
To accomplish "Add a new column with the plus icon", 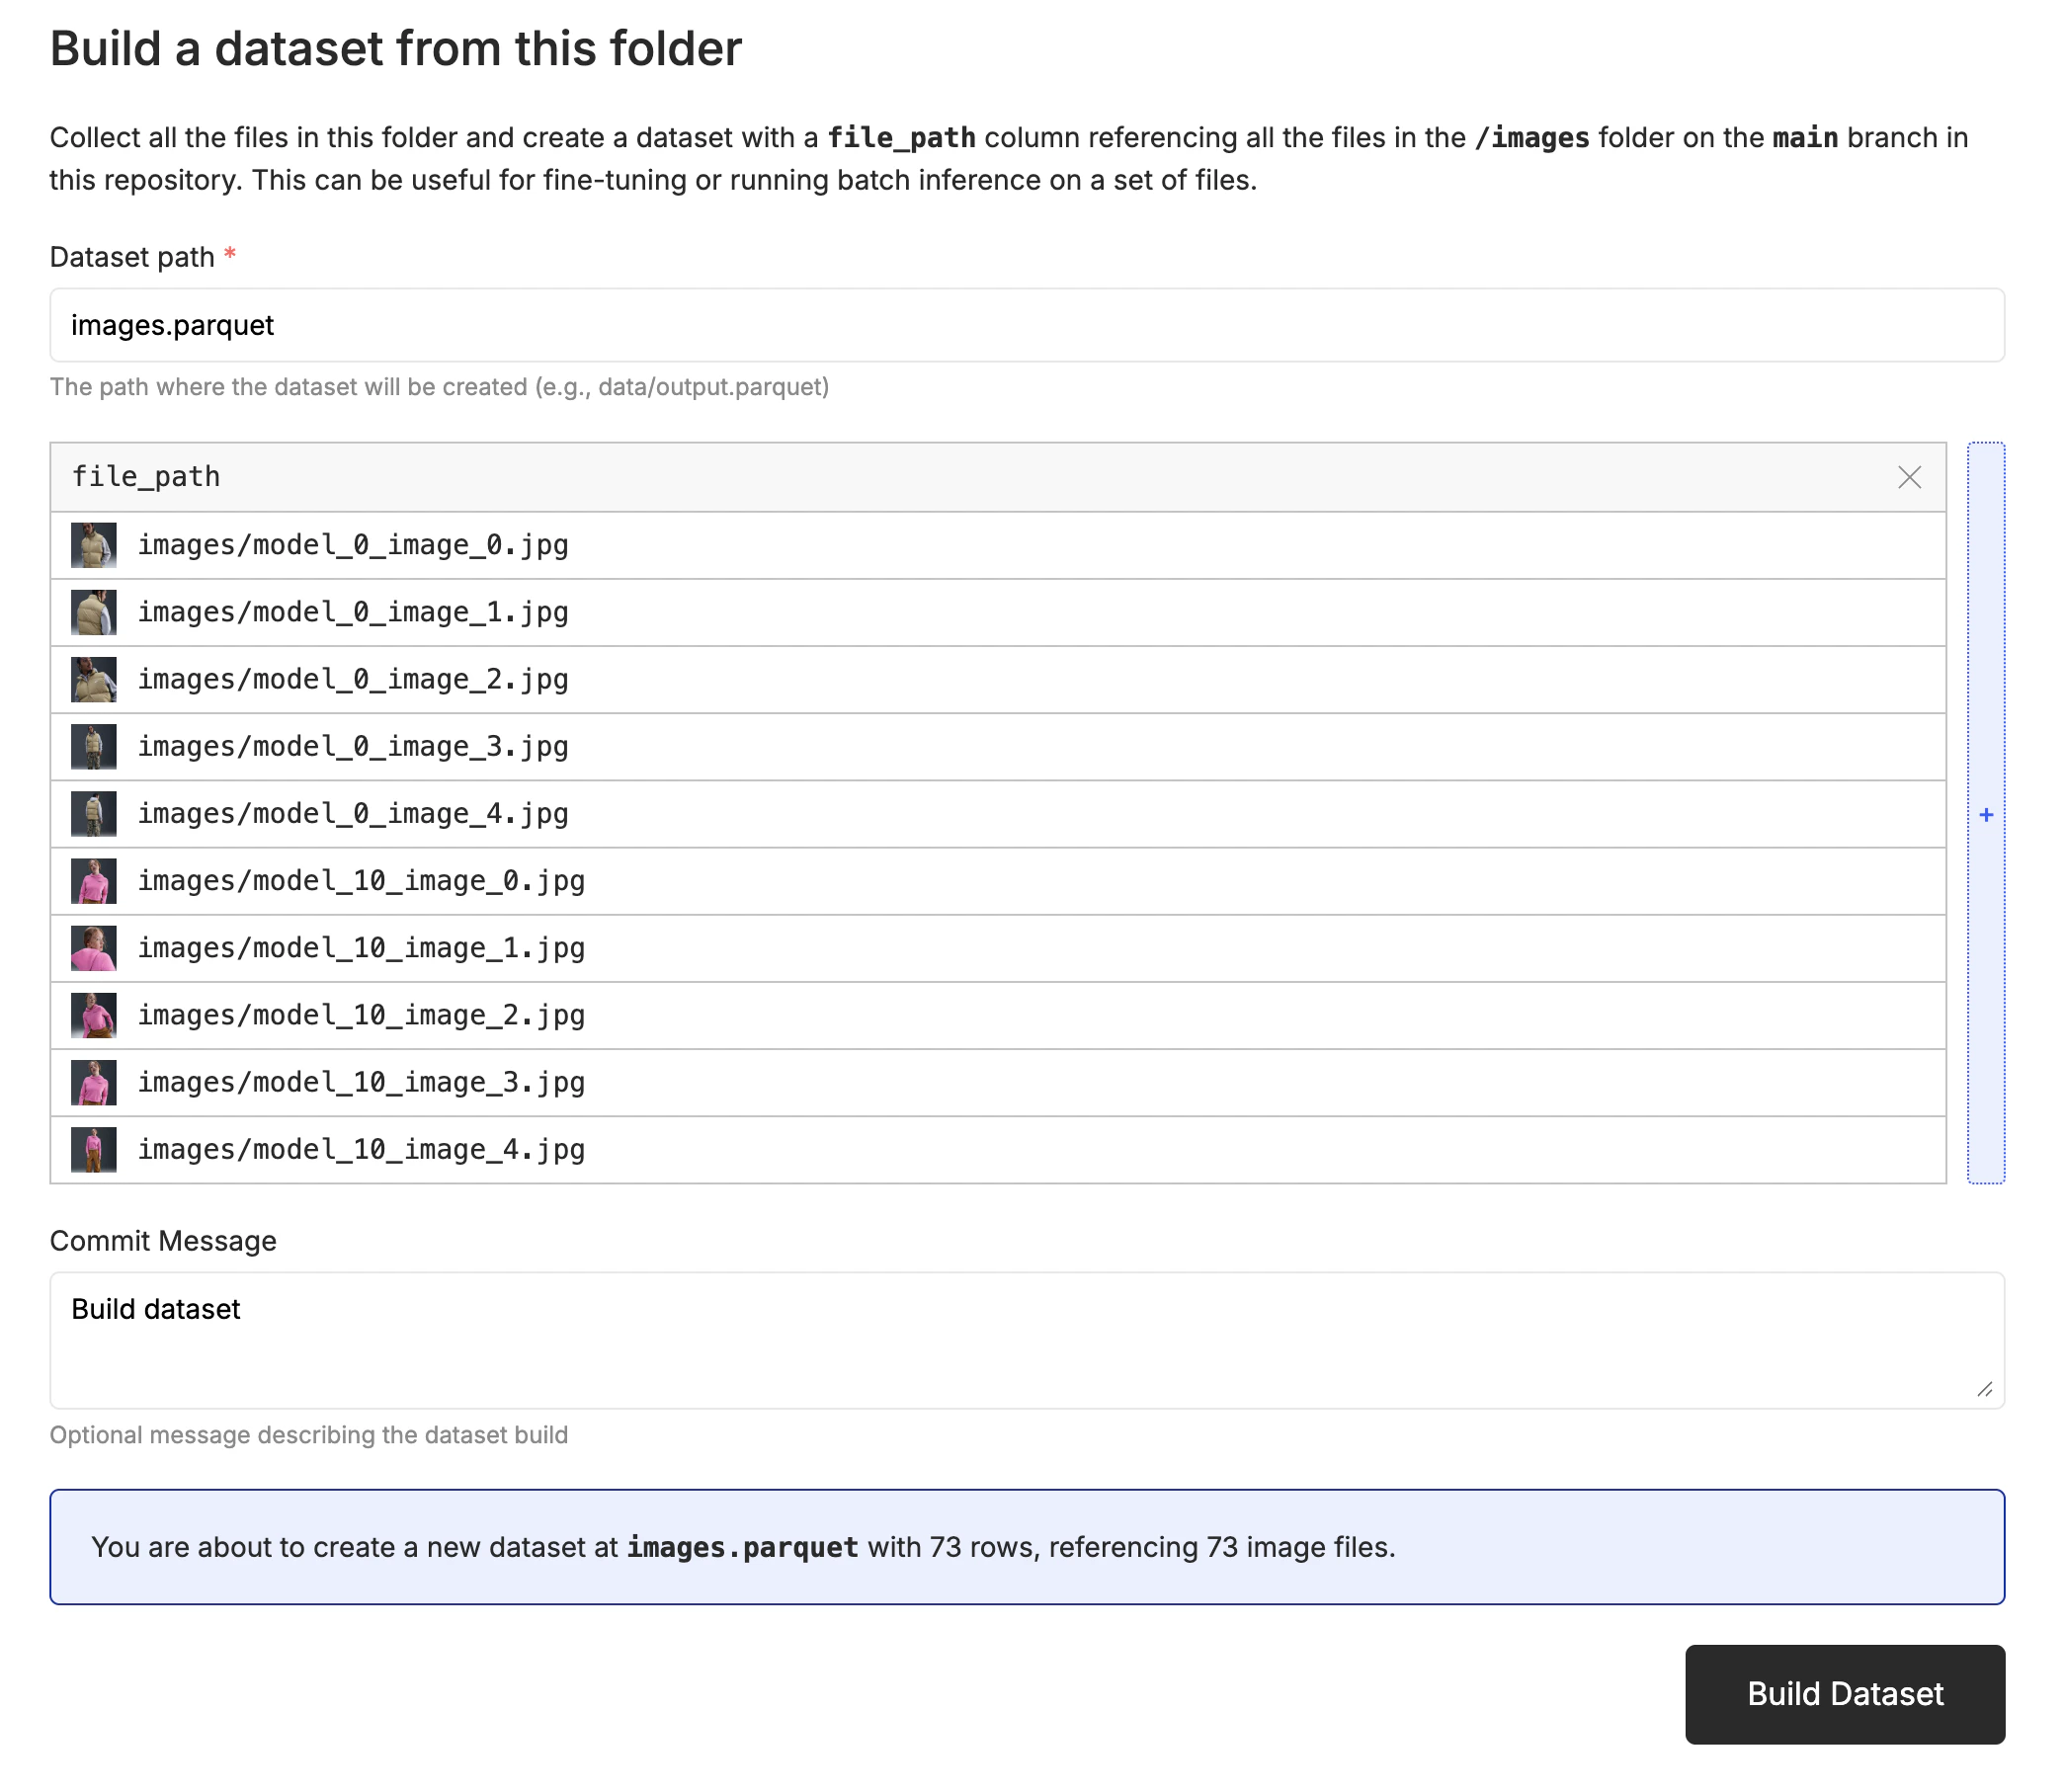I will point(1985,814).
